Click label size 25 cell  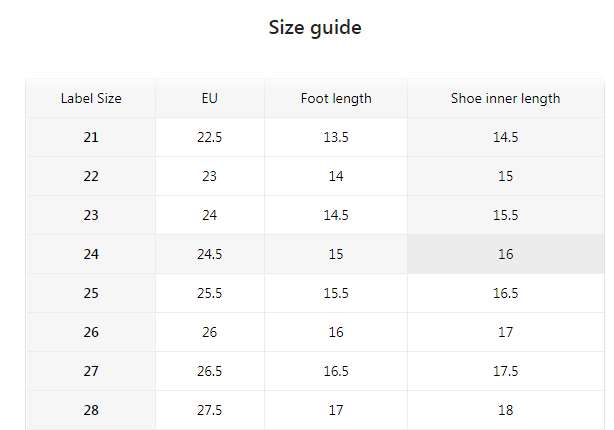pyautogui.click(x=91, y=293)
